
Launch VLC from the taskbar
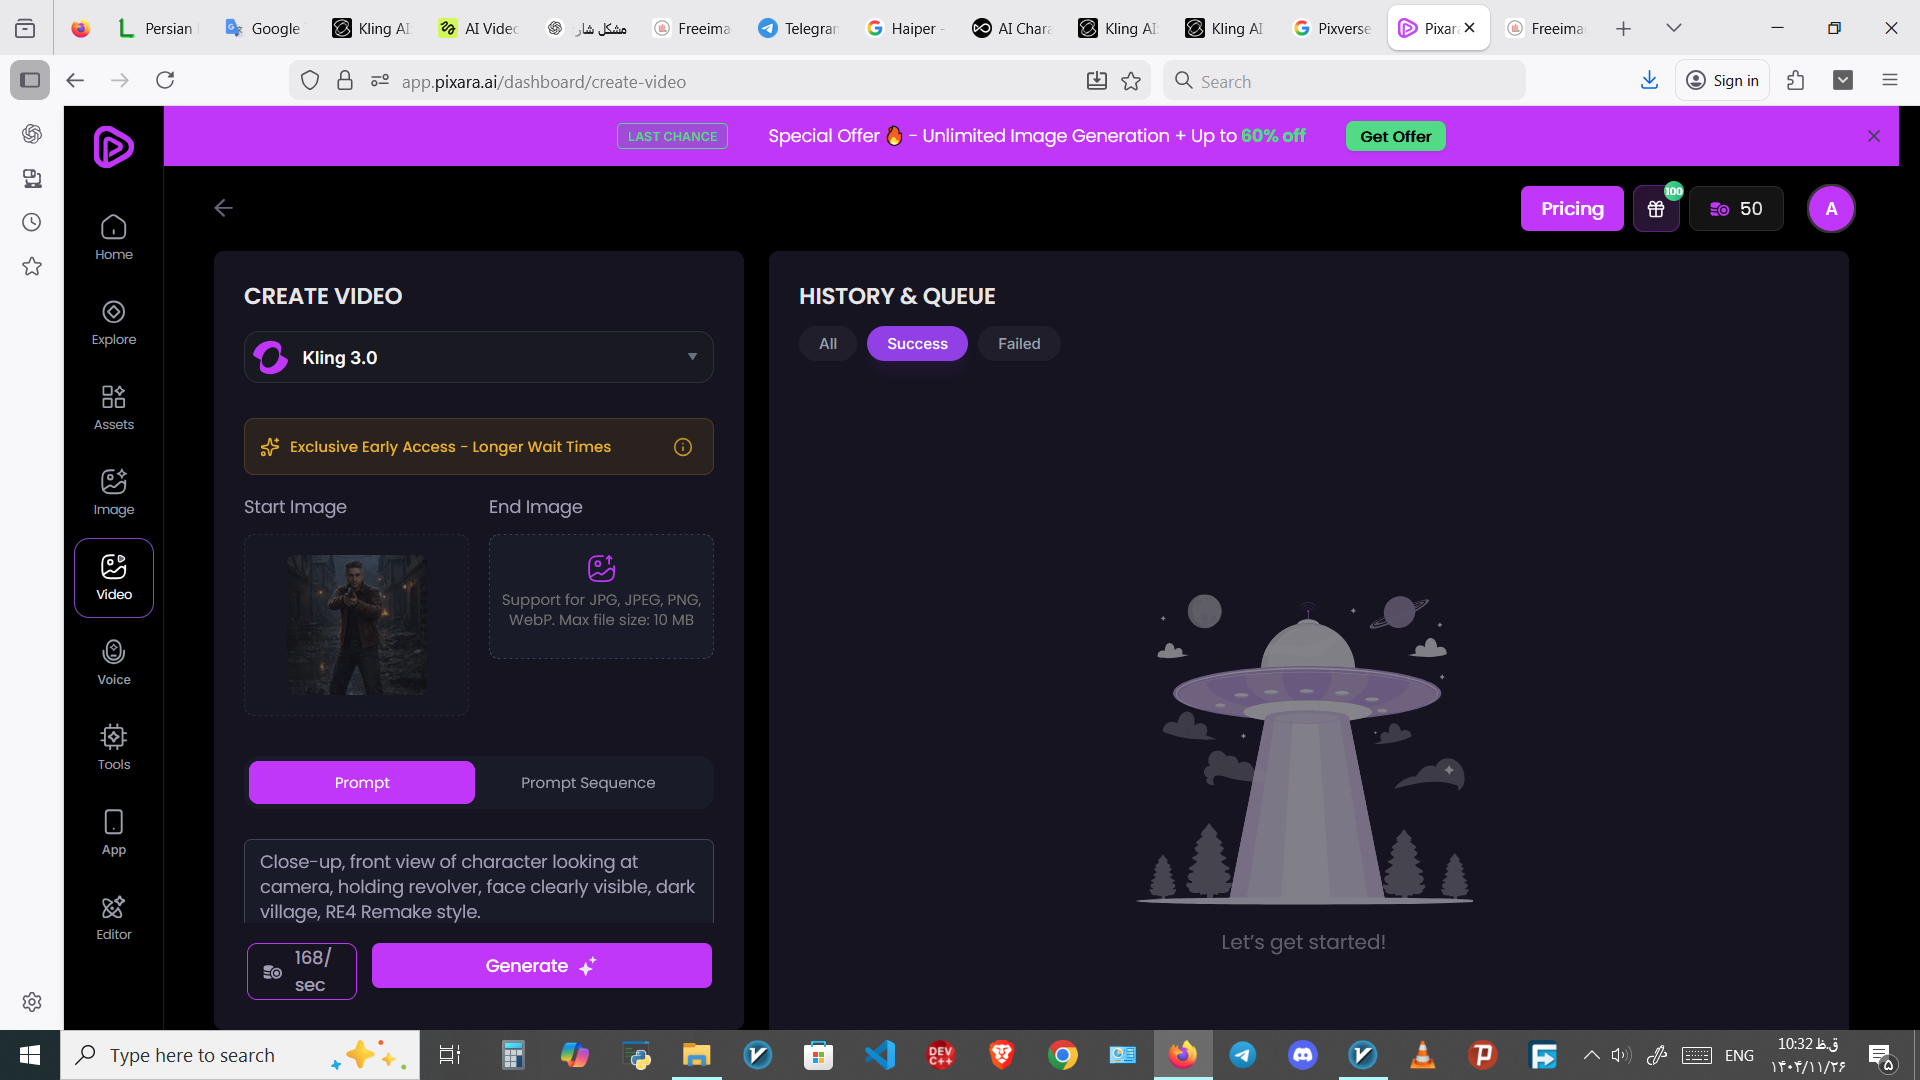point(1422,1055)
